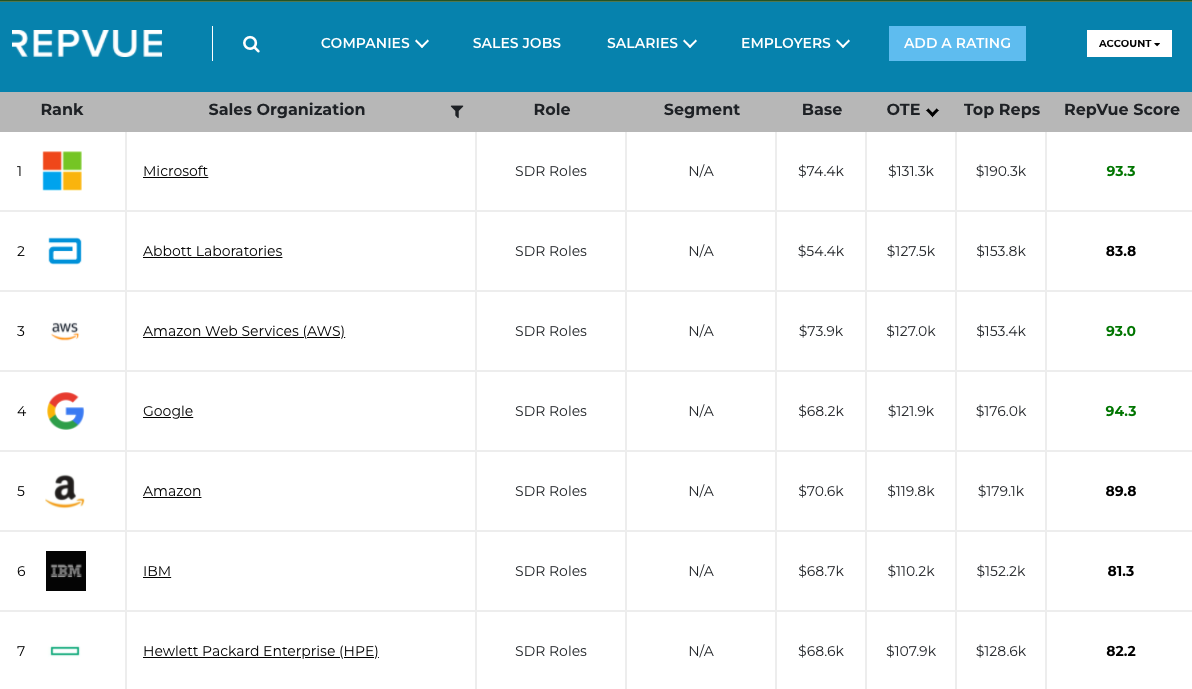Go to Sales Jobs
Screen dimensions: 1192x689
coord(517,43)
